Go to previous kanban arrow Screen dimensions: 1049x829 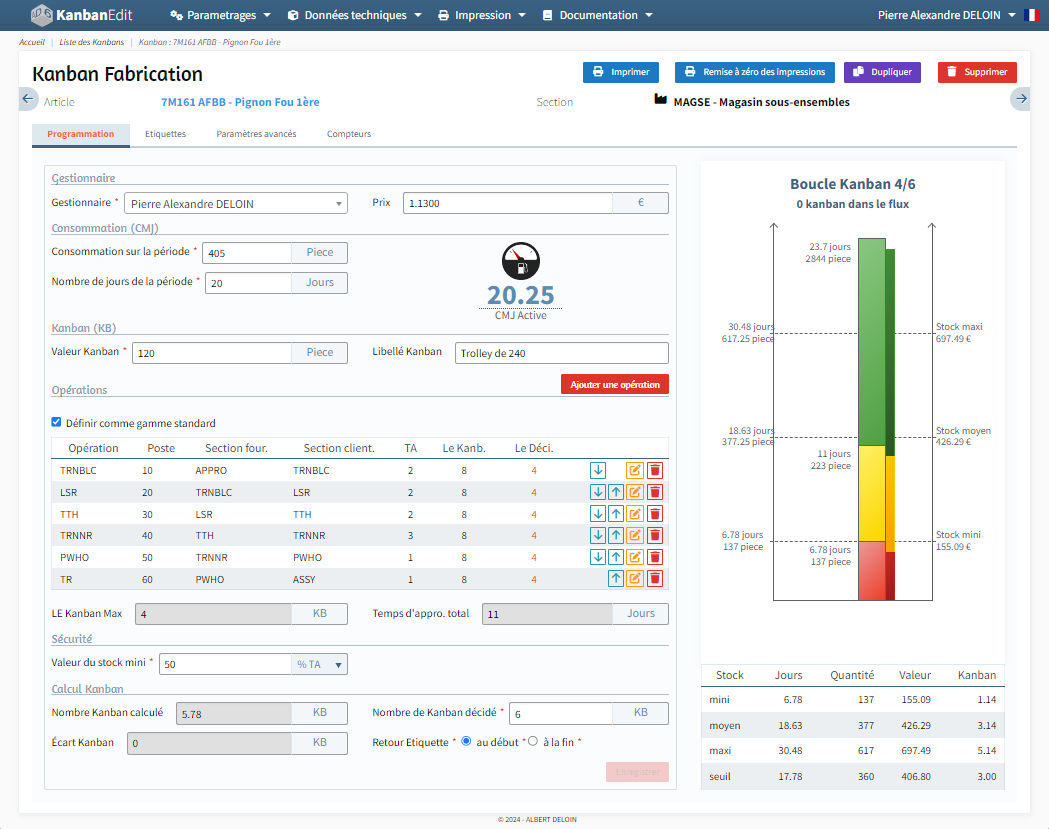coord(28,98)
